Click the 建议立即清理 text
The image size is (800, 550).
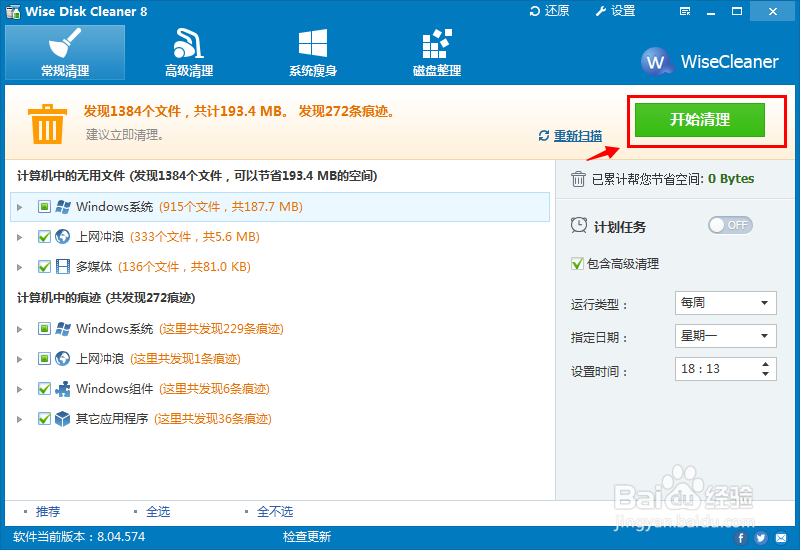pos(124,135)
